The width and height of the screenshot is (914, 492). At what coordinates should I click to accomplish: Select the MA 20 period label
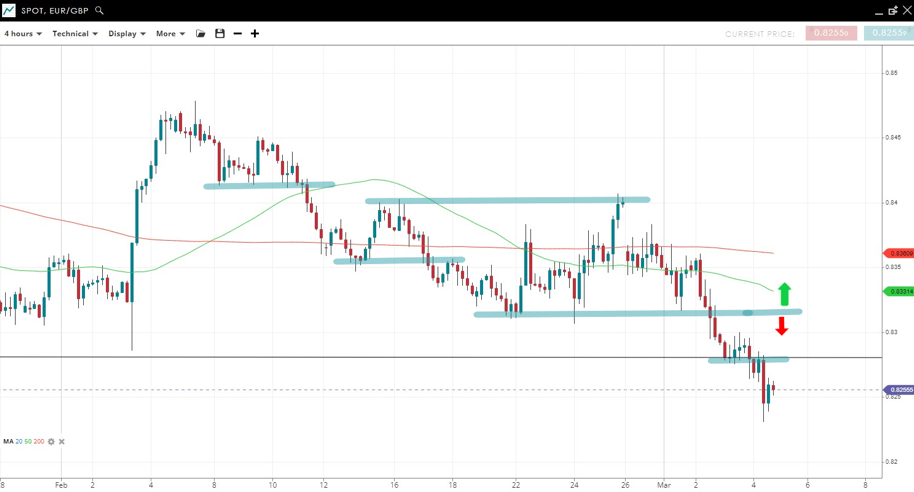pos(18,441)
